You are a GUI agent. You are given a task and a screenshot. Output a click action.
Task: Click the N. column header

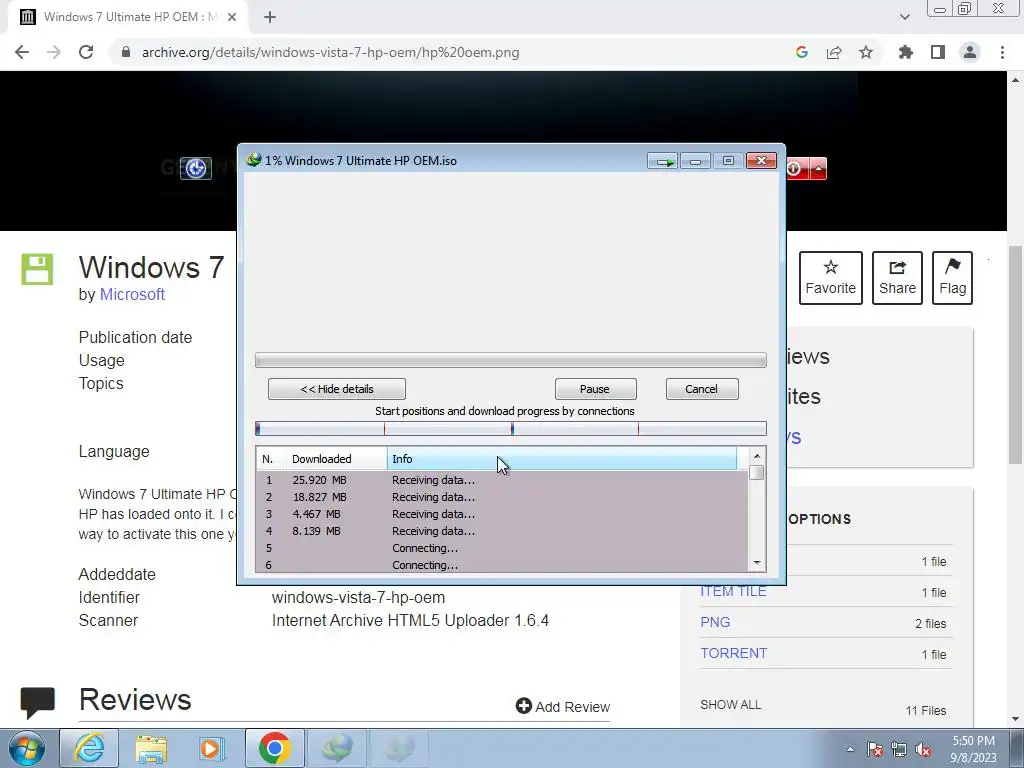[x=271, y=459]
